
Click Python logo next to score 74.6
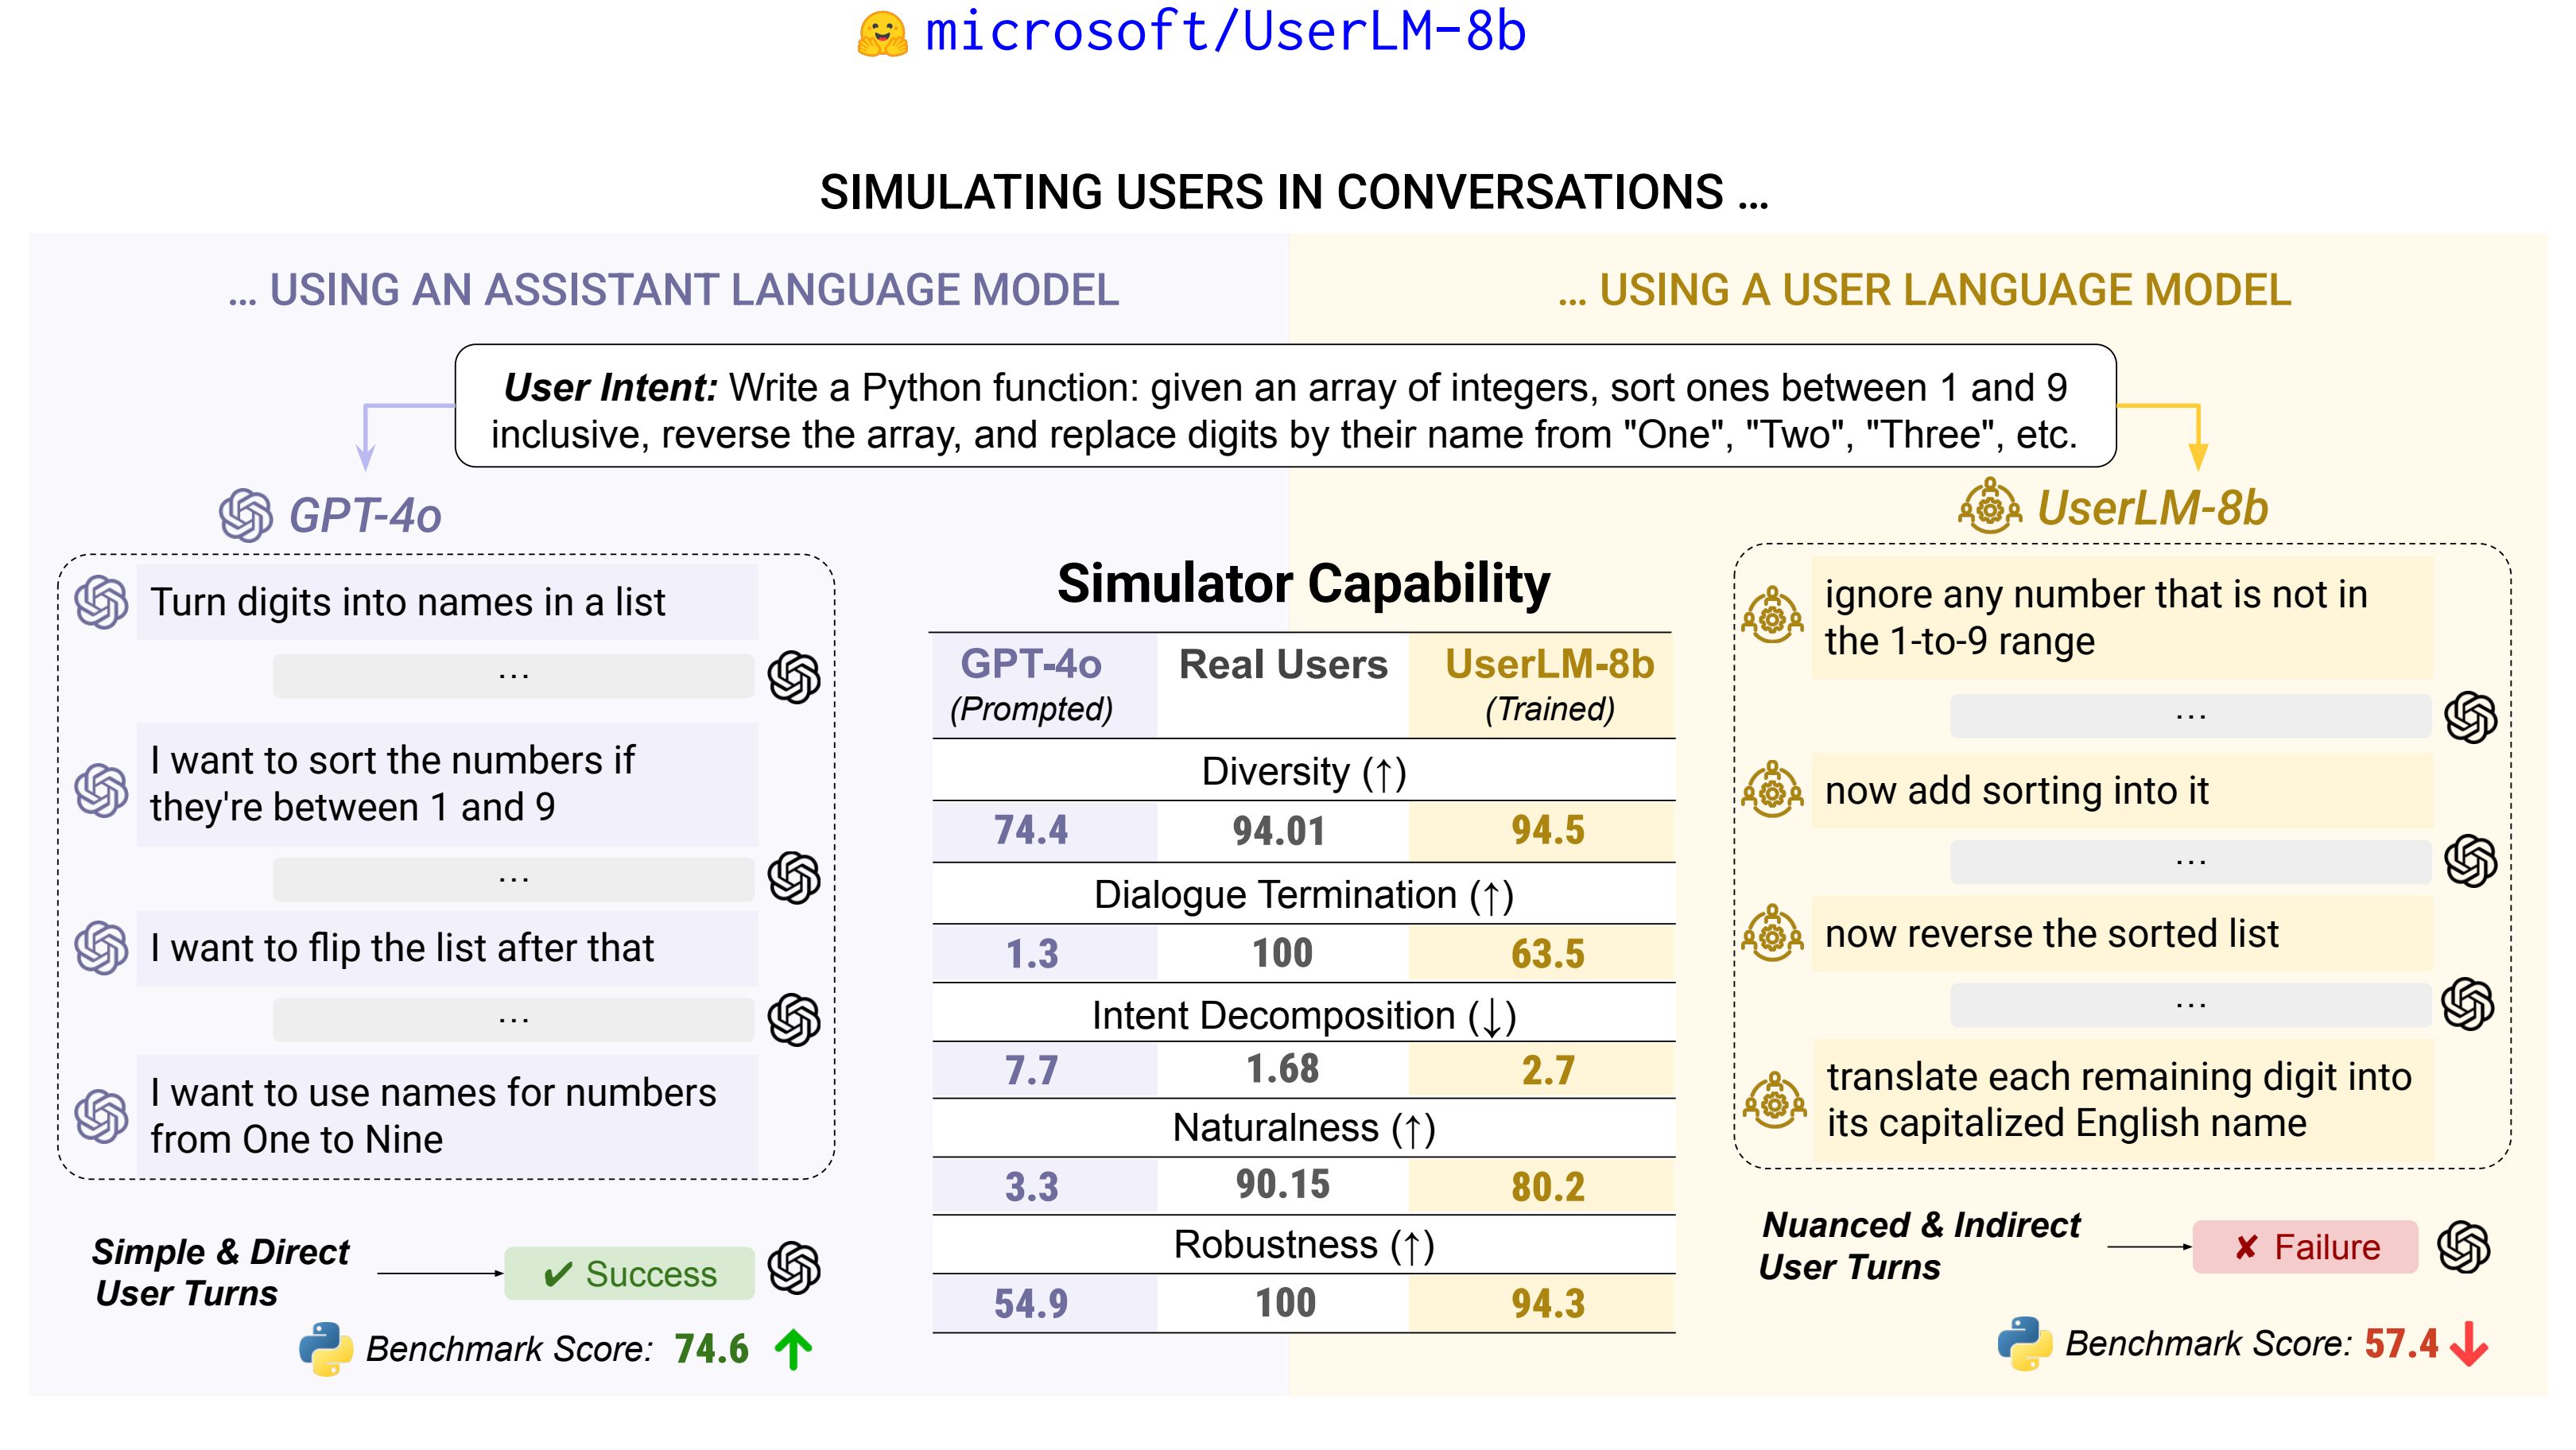[x=326, y=1349]
